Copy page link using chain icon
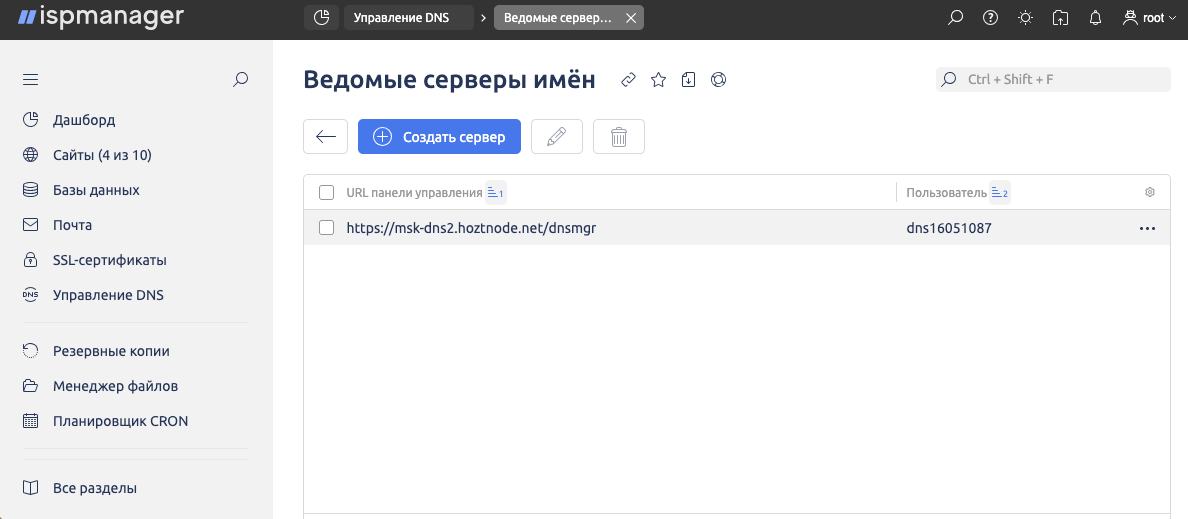Screen dimensions: 1188x519 click(x=628, y=80)
